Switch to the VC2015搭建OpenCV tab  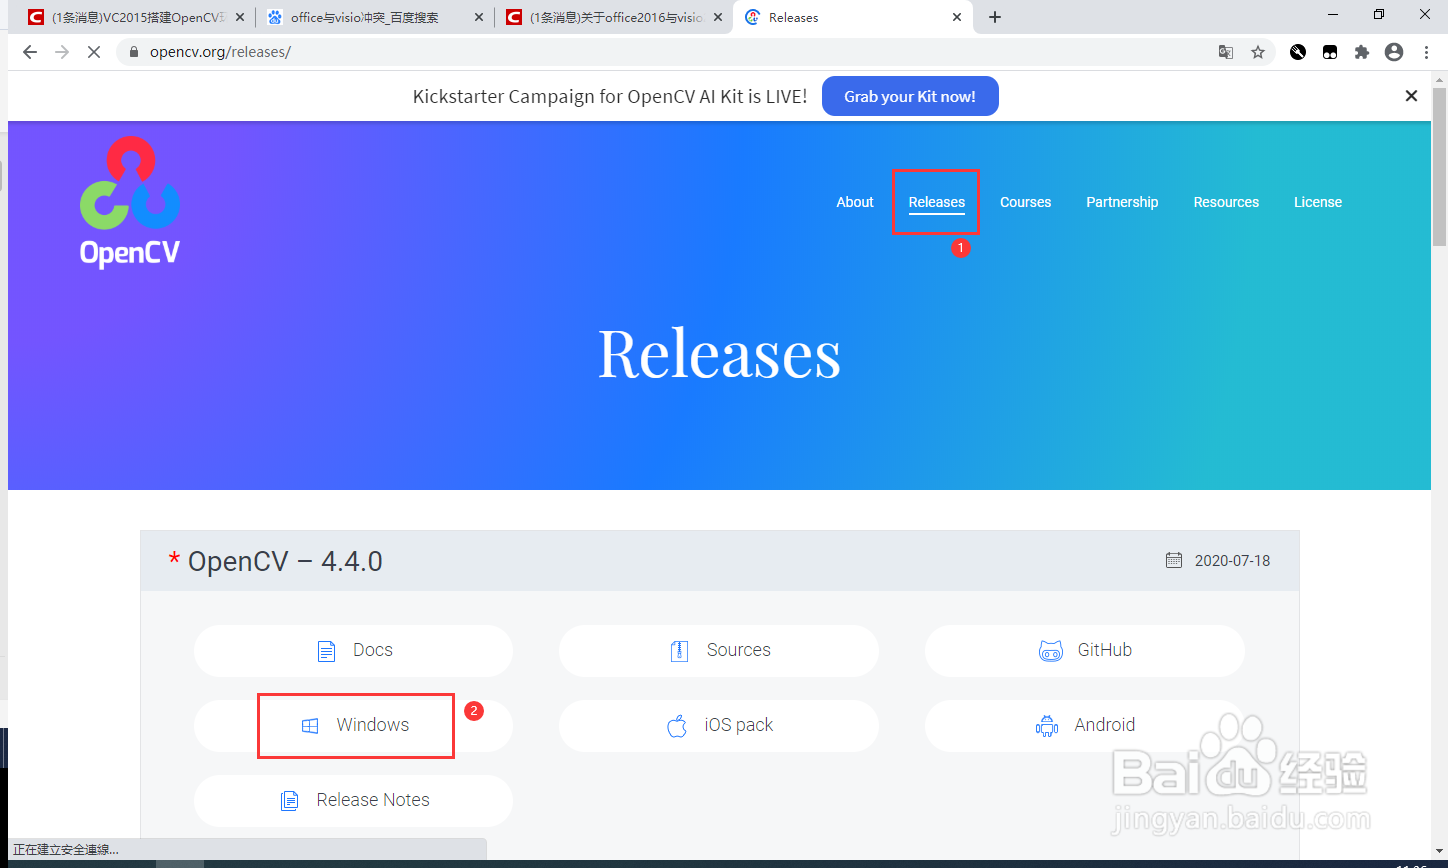(x=135, y=17)
